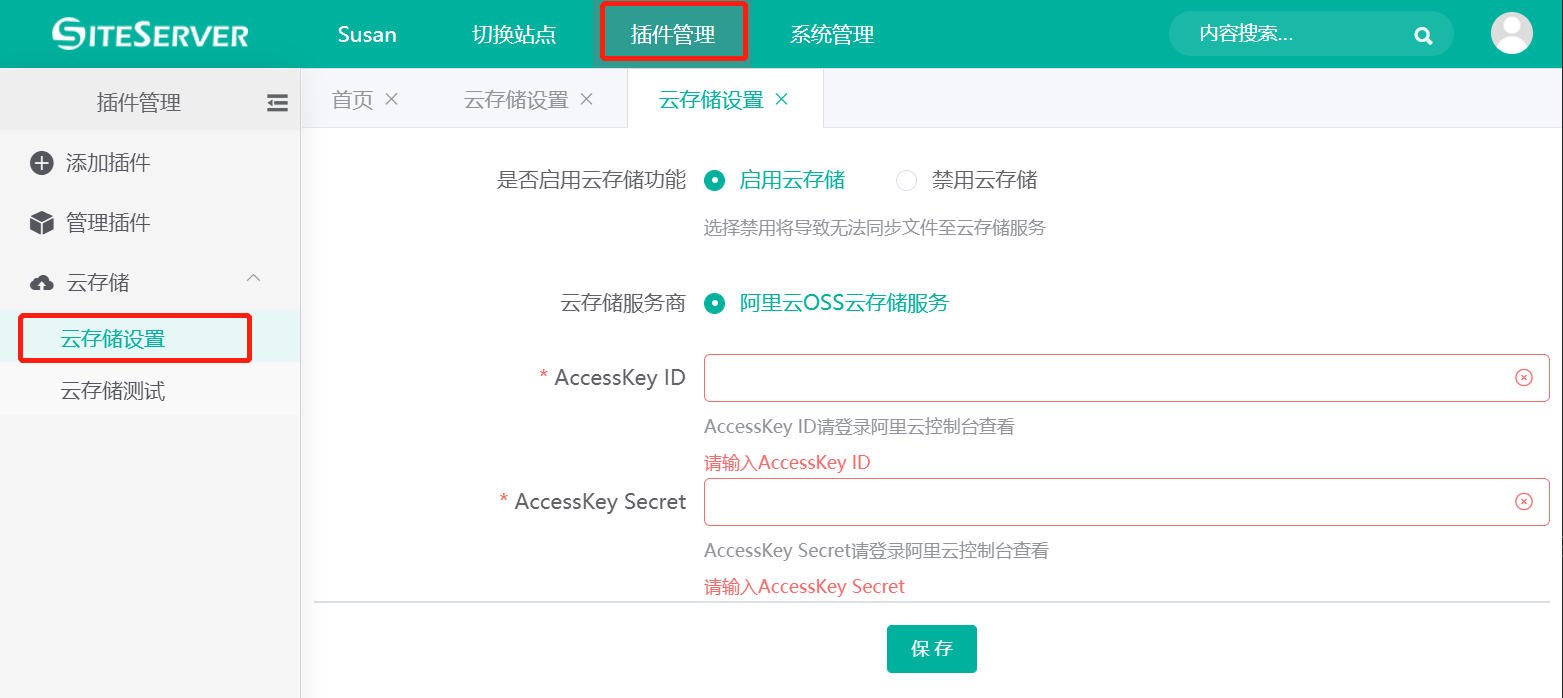1563x698 pixels.
Task: Open the 切换站点 menu
Action: click(514, 35)
